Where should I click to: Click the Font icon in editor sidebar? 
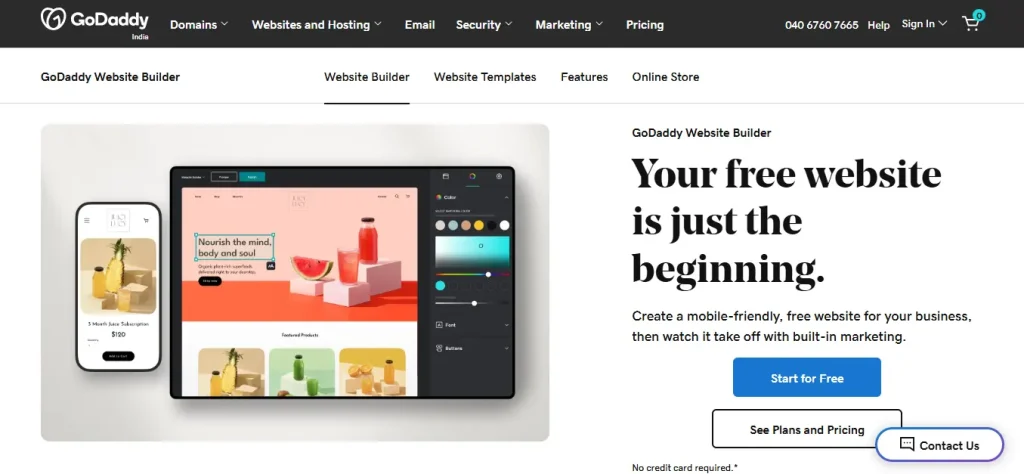click(440, 324)
